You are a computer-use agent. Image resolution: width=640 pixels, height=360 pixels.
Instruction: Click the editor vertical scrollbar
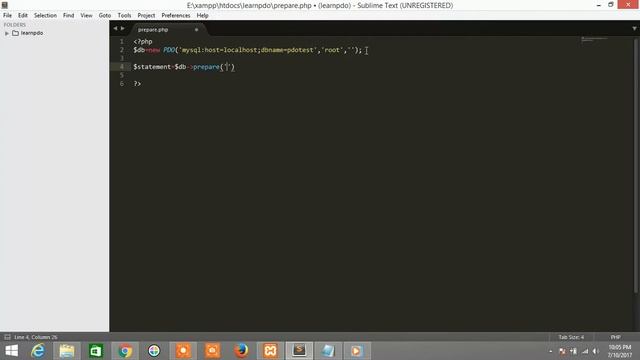pos(636,165)
